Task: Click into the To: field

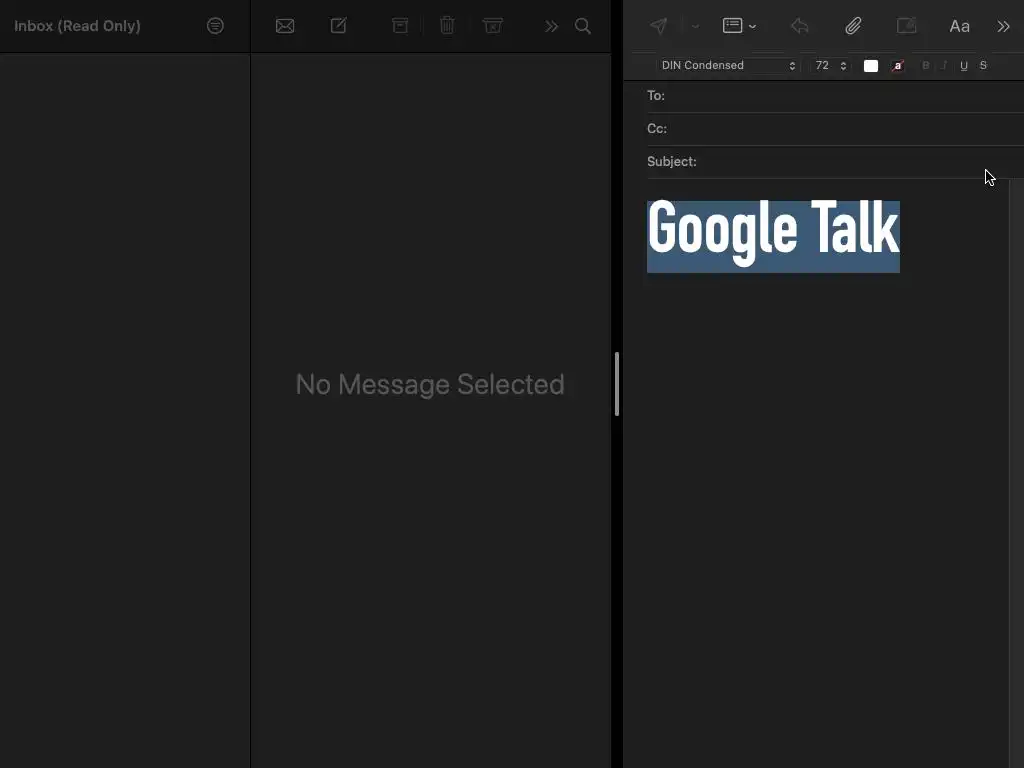Action: point(835,96)
